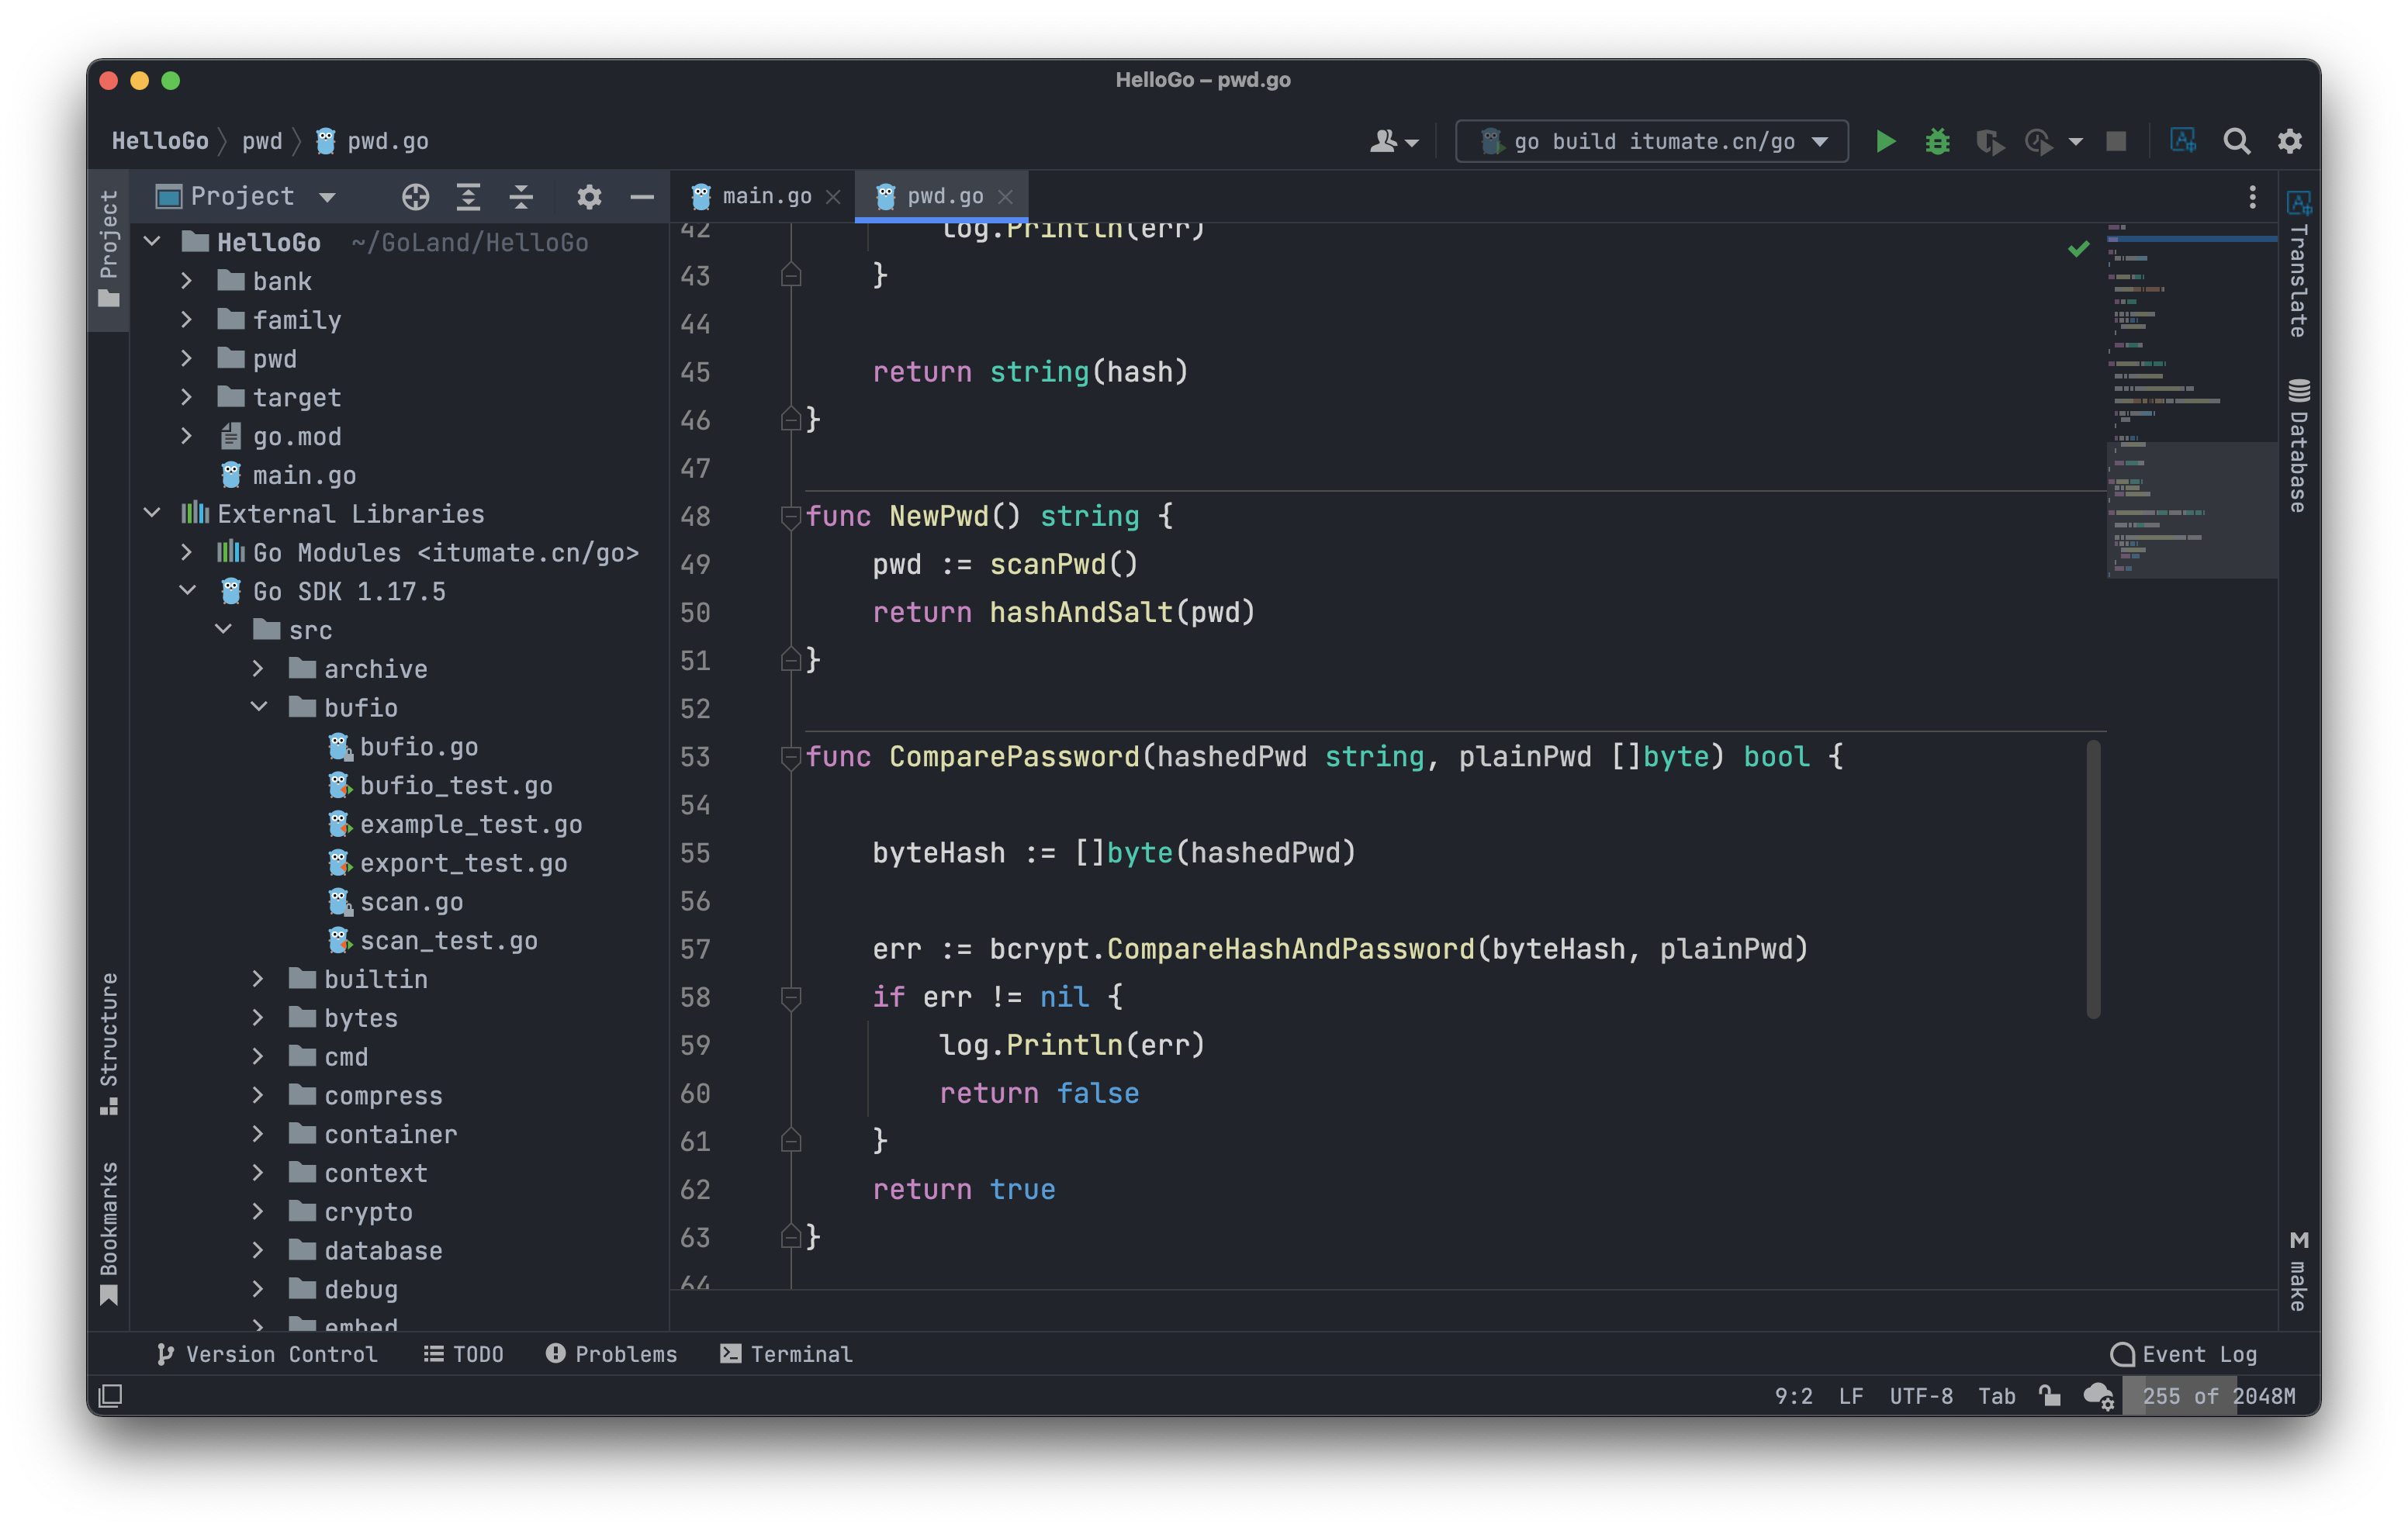Click the memory indicator 255 of 2048M
The width and height of the screenshot is (2408, 1531).
click(x=2218, y=1396)
